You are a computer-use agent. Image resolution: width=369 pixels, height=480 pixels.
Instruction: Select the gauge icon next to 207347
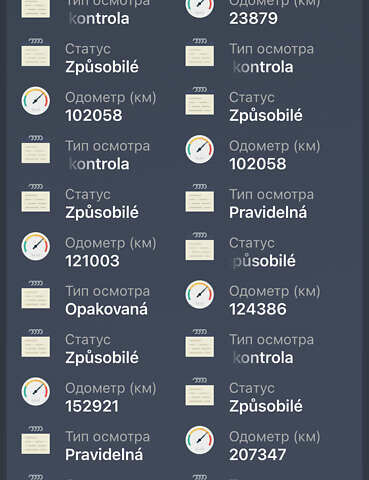point(199,440)
